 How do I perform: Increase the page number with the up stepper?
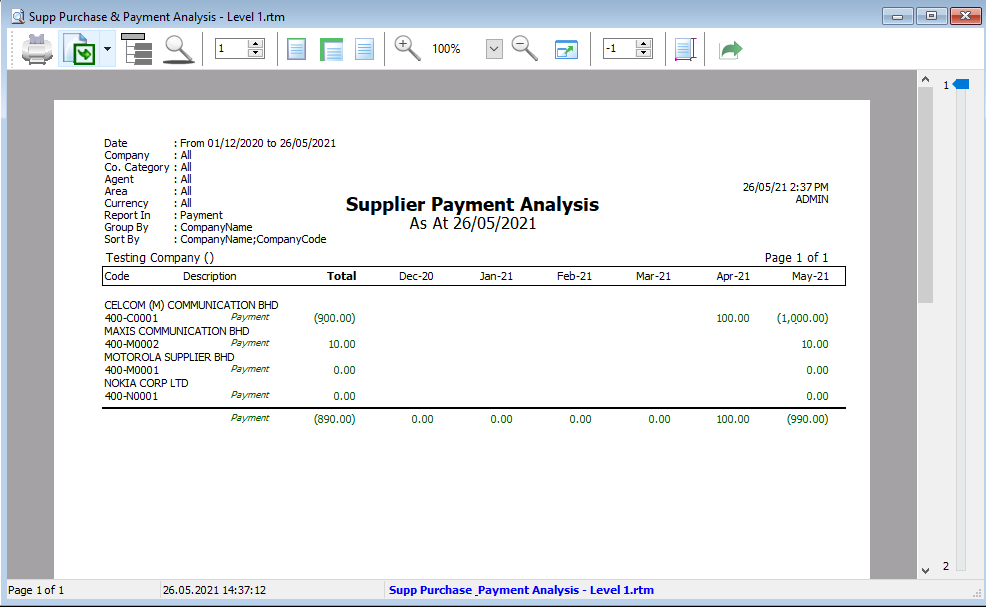coord(254,44)
